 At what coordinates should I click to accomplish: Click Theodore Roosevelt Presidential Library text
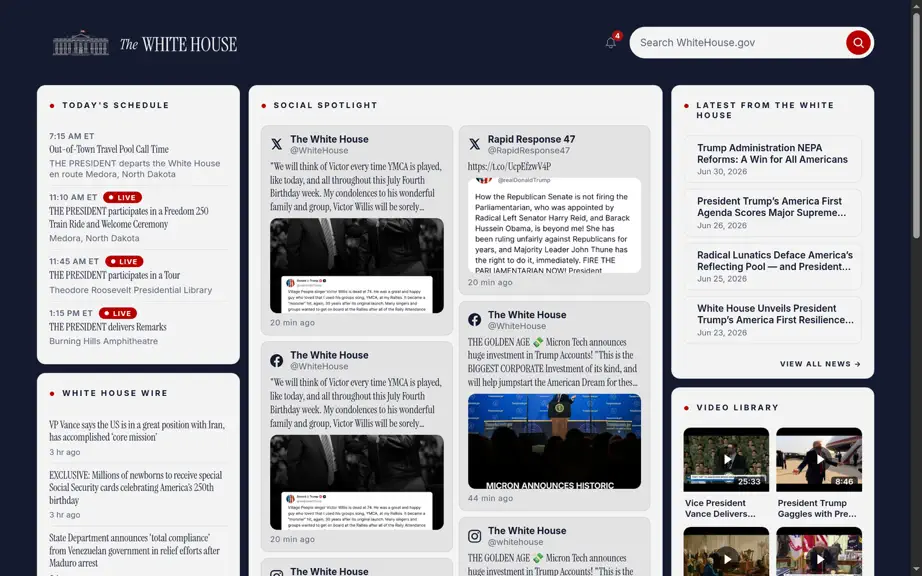tap(131, 290)
